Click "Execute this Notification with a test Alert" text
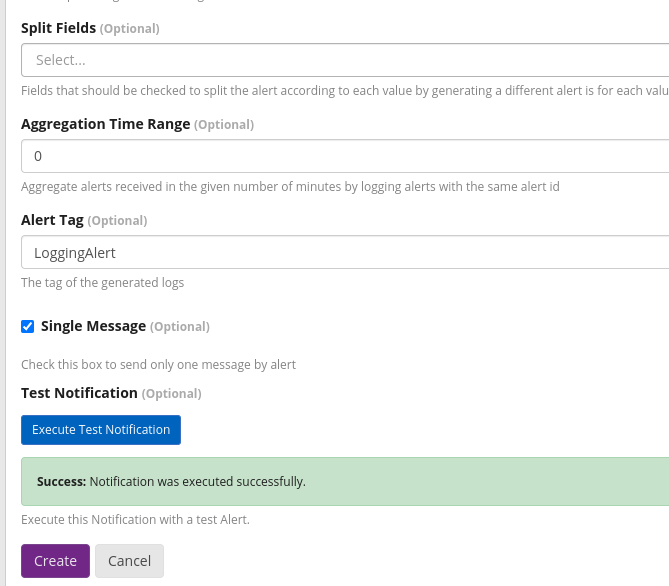 (135, 520)
